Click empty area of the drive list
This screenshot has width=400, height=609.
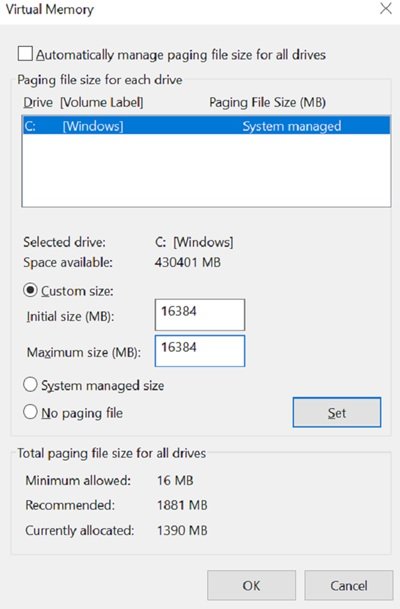coord(206,170)
